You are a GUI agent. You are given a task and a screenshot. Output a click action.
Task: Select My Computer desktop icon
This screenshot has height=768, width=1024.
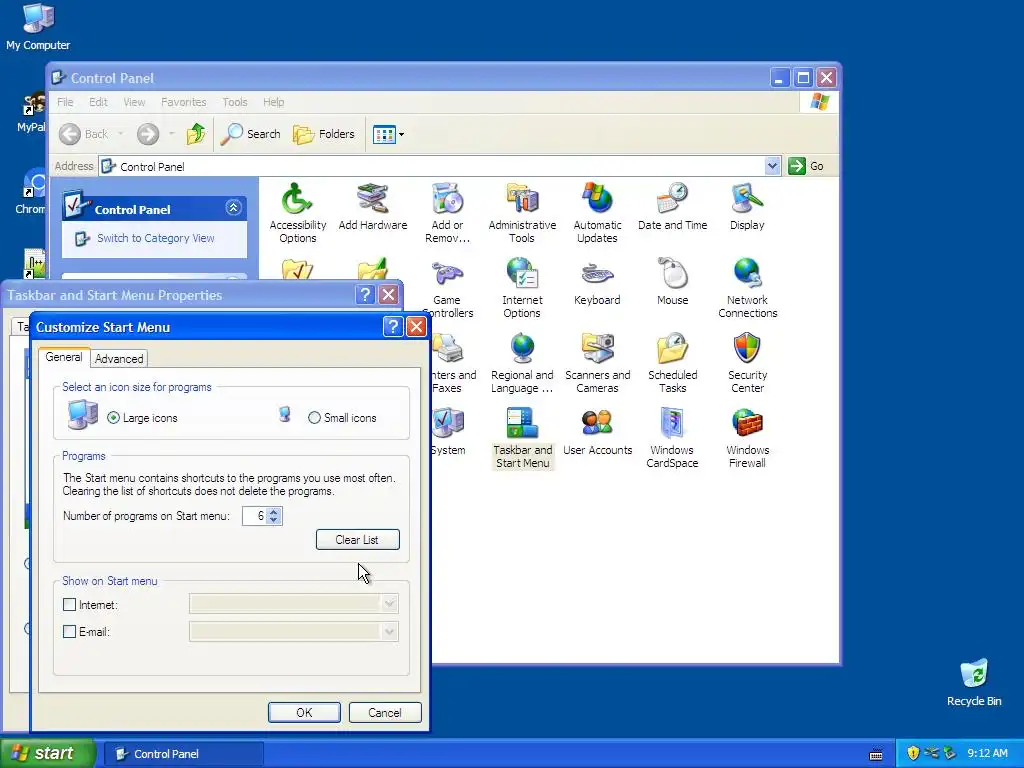pyautogui.click(x=38, y=26)
